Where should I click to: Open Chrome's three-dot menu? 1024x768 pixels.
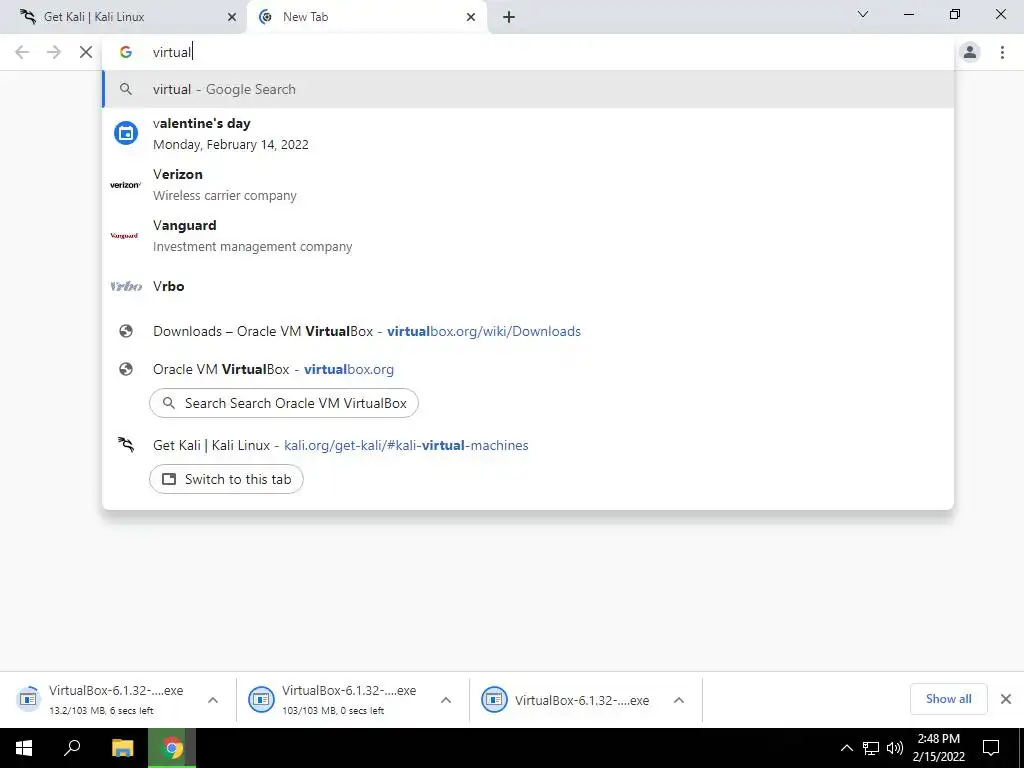[x=1002, y=52]
